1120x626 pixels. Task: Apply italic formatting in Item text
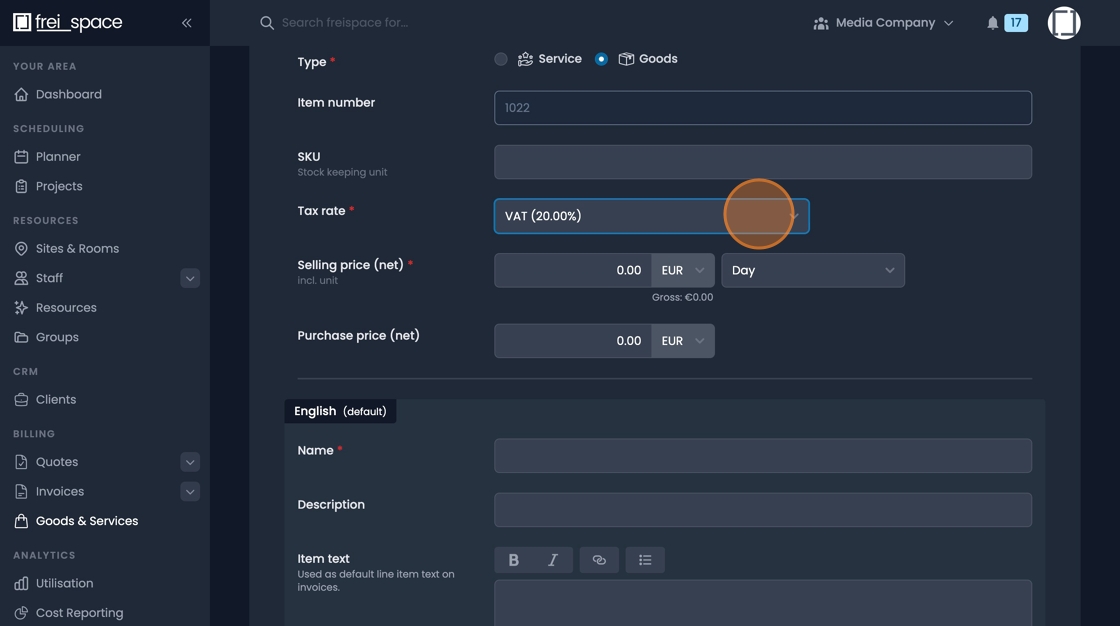click(x=553, y=560)
